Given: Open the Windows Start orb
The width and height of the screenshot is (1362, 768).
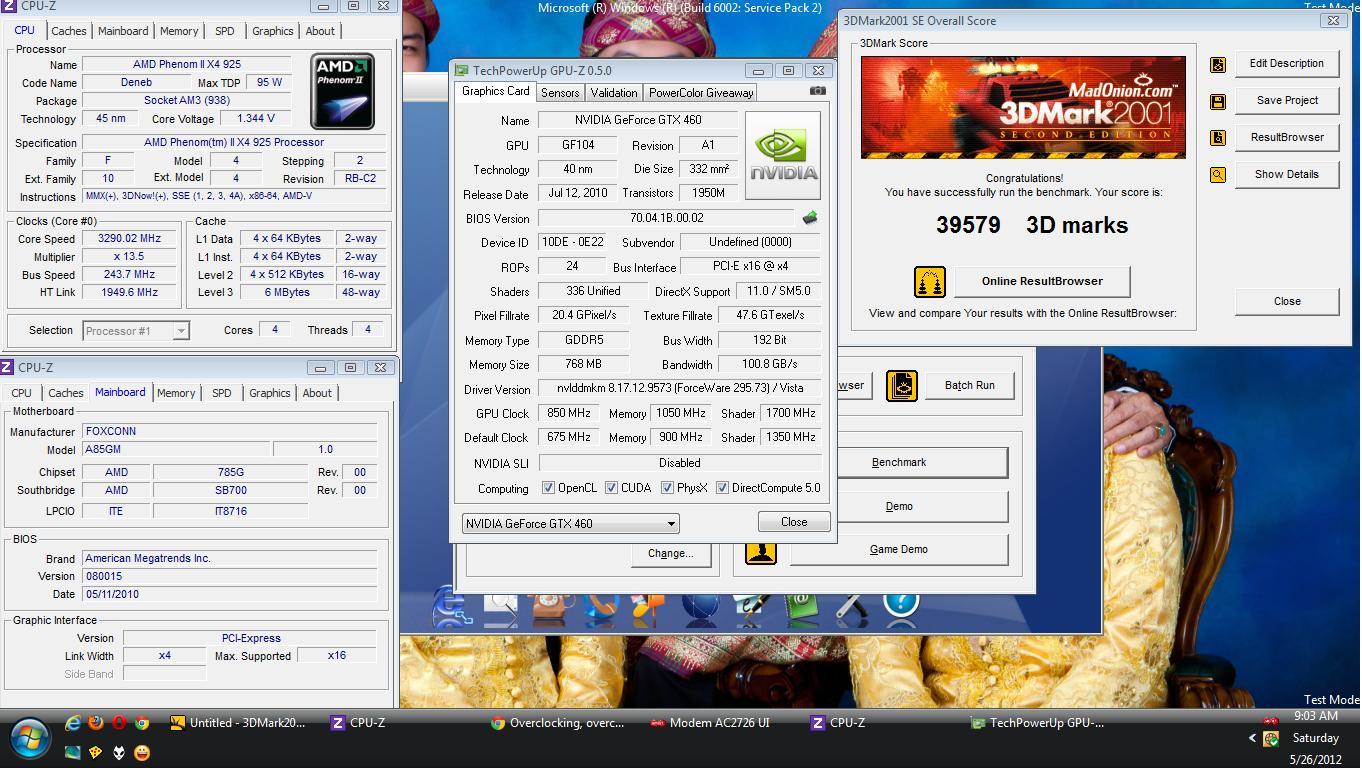Looking at the screenshot, I should [x=31, y=737].
